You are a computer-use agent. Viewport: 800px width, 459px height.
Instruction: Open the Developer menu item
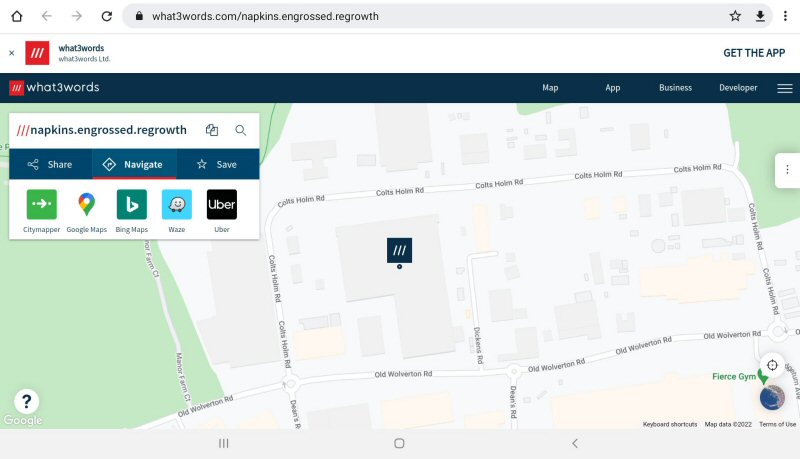tap(738, 88)
